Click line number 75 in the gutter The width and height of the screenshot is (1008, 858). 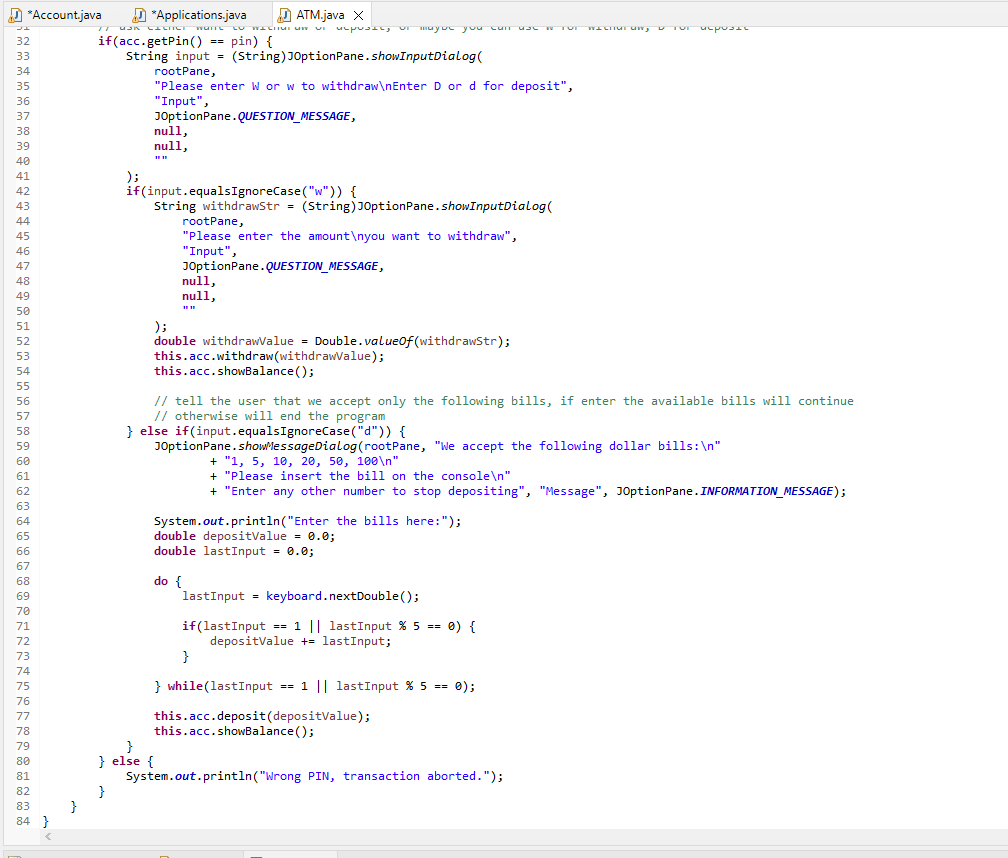[x=22, y=686]
